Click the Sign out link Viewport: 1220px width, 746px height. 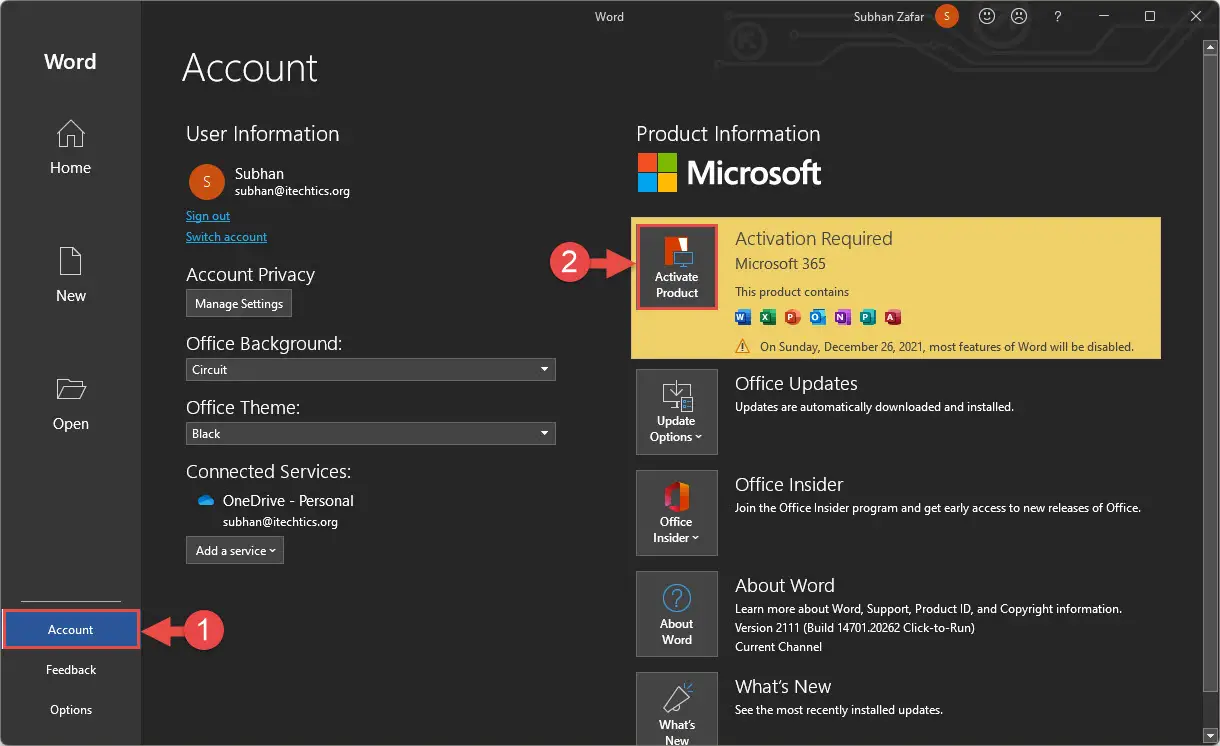coord(208,216)
